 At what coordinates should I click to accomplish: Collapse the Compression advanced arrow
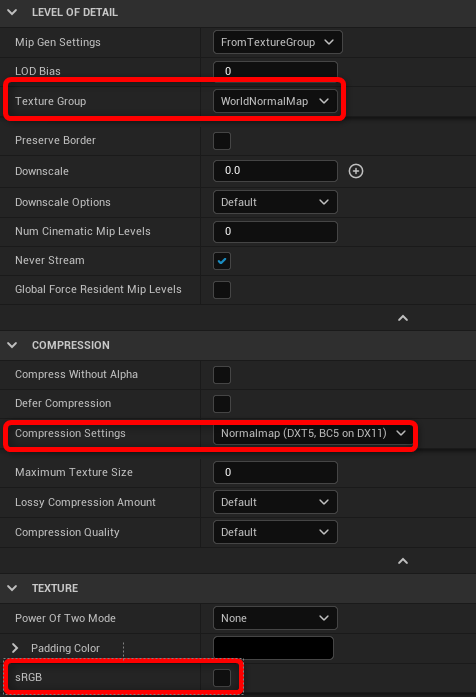click(403, 561)
